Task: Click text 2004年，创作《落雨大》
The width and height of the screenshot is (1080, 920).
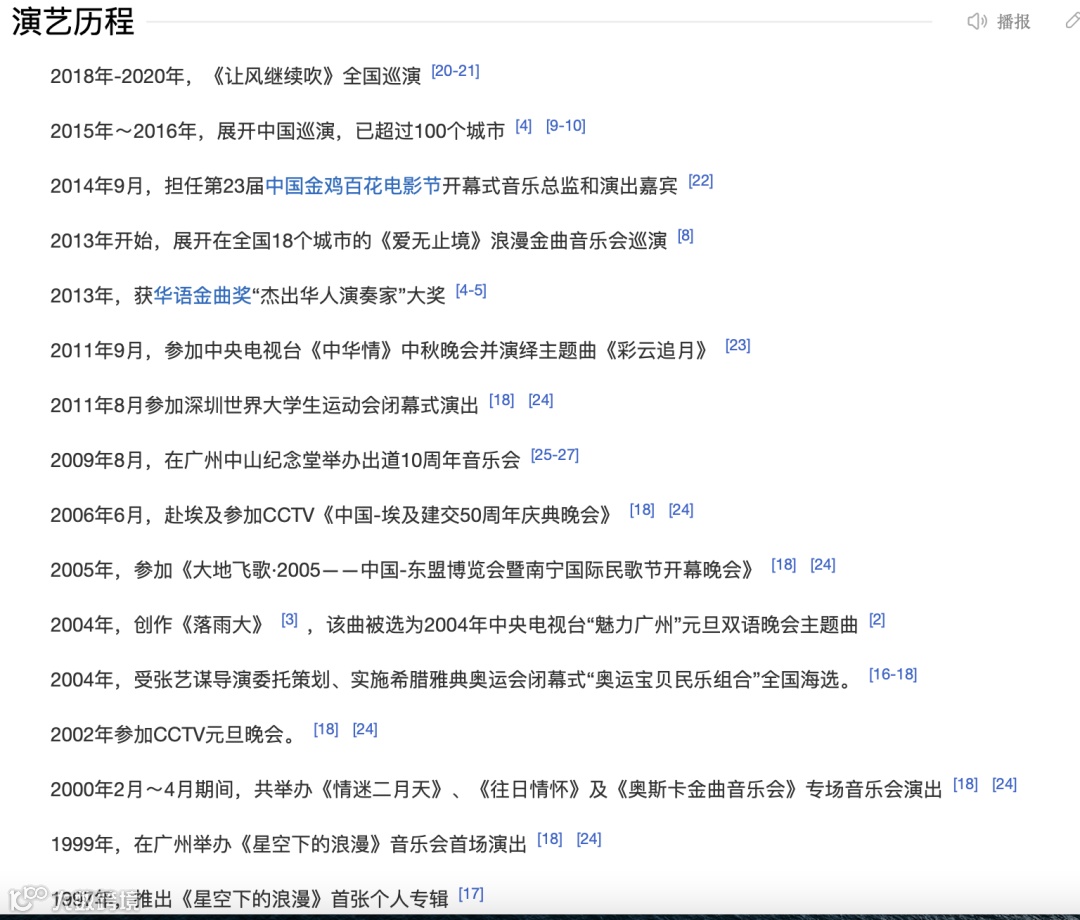Action: tap(158, 625)
